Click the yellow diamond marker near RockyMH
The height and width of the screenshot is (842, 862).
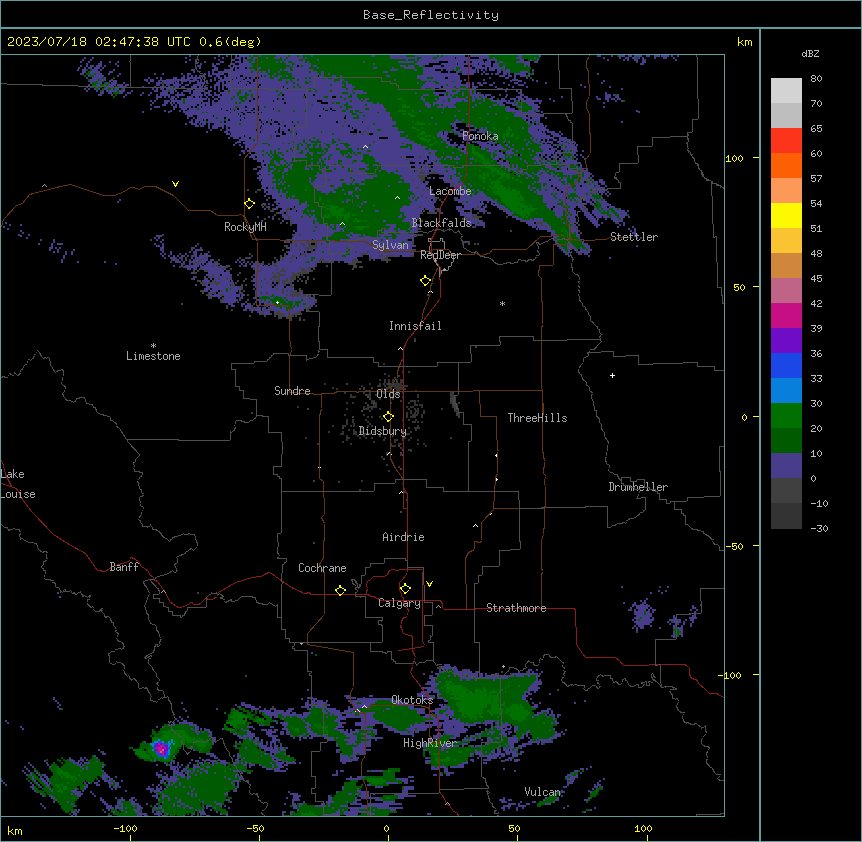coord(249,204)
